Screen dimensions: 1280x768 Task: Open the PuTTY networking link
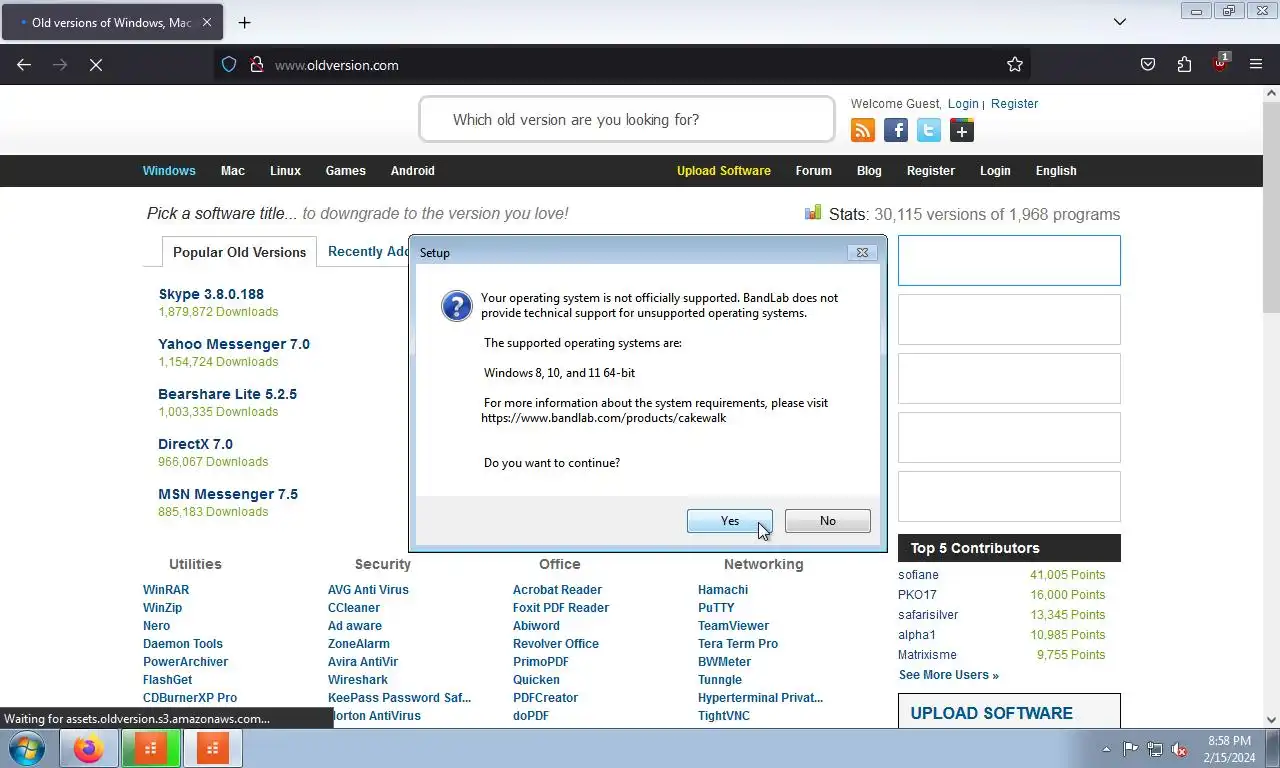tap(716, 608)
